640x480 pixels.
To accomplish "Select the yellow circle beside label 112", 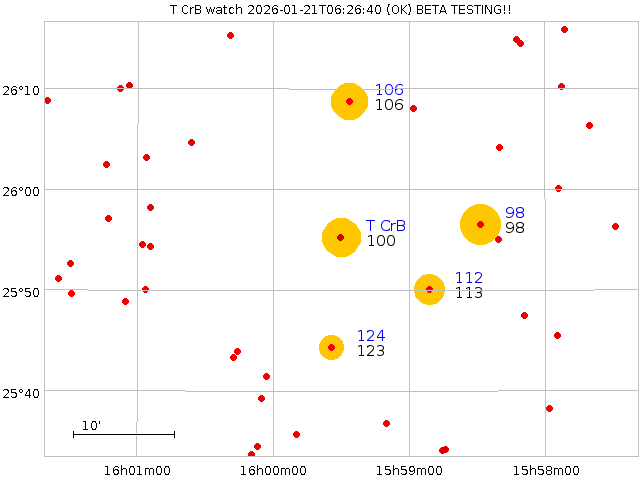I will 429,289.
